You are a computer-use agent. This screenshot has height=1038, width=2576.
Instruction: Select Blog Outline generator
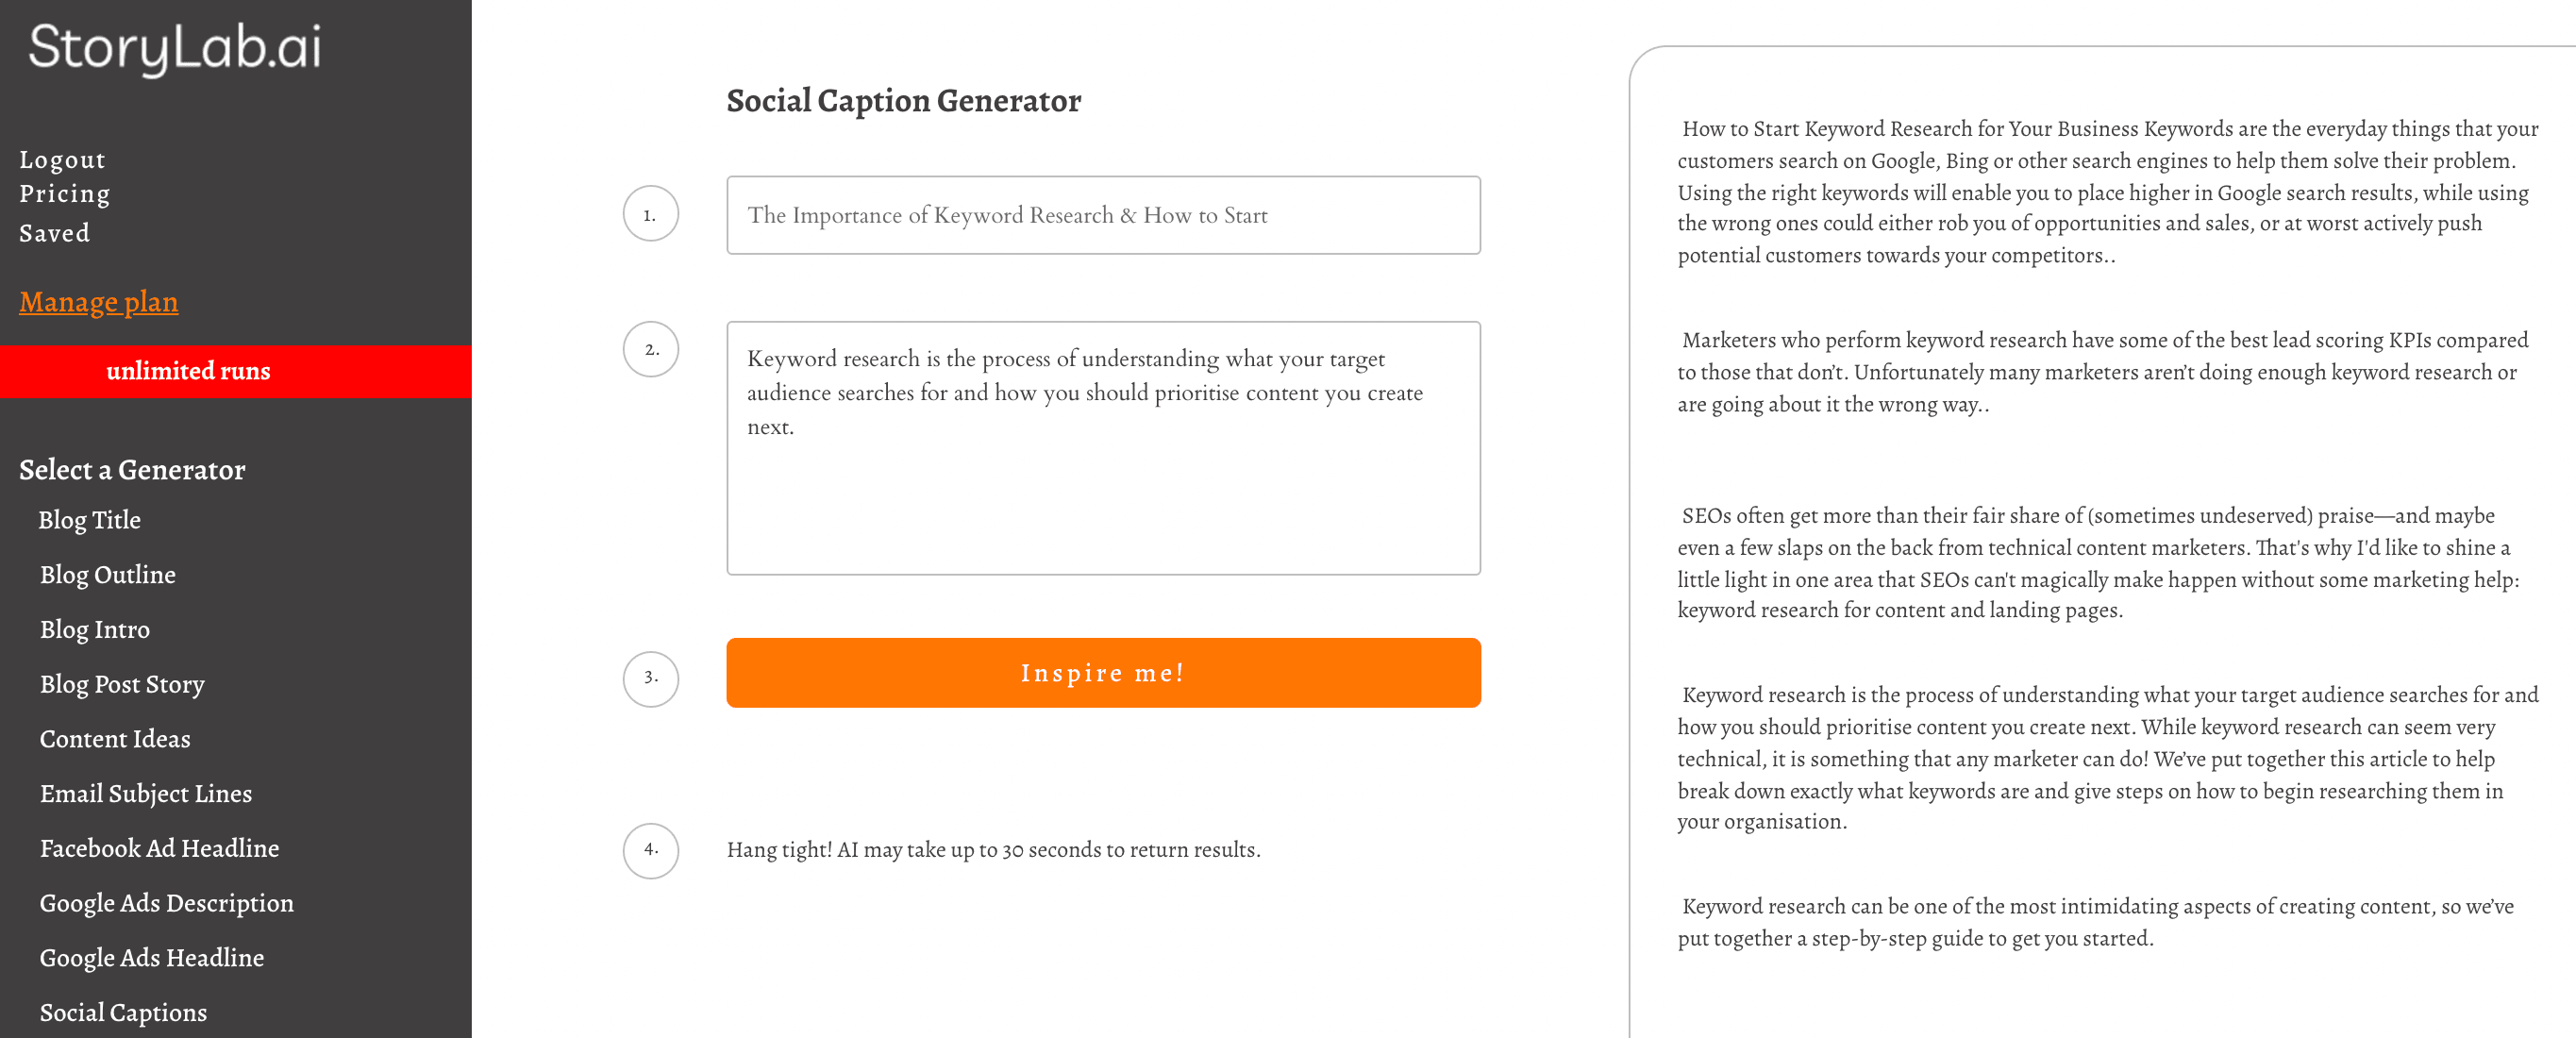109,573
